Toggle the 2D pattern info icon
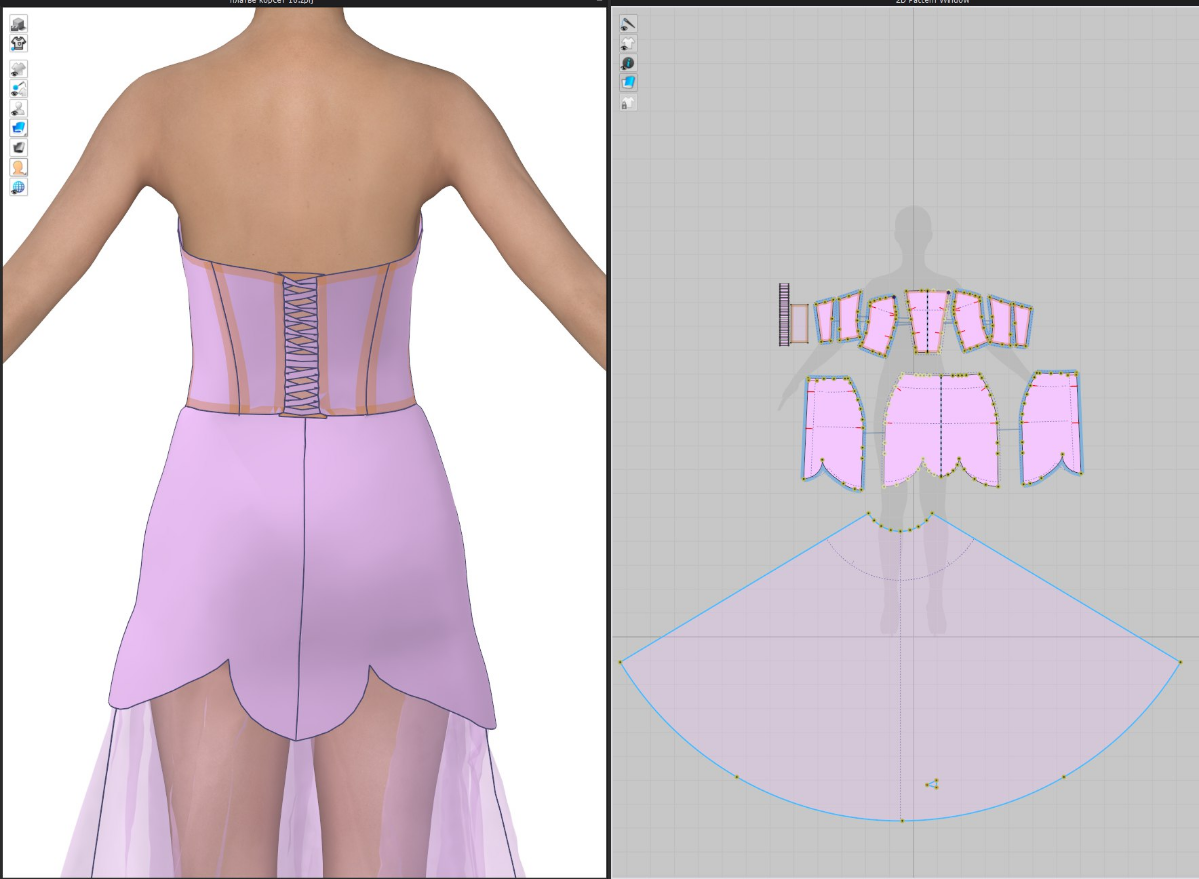This screenshot has width=1199, height=879. pos(628,63)
